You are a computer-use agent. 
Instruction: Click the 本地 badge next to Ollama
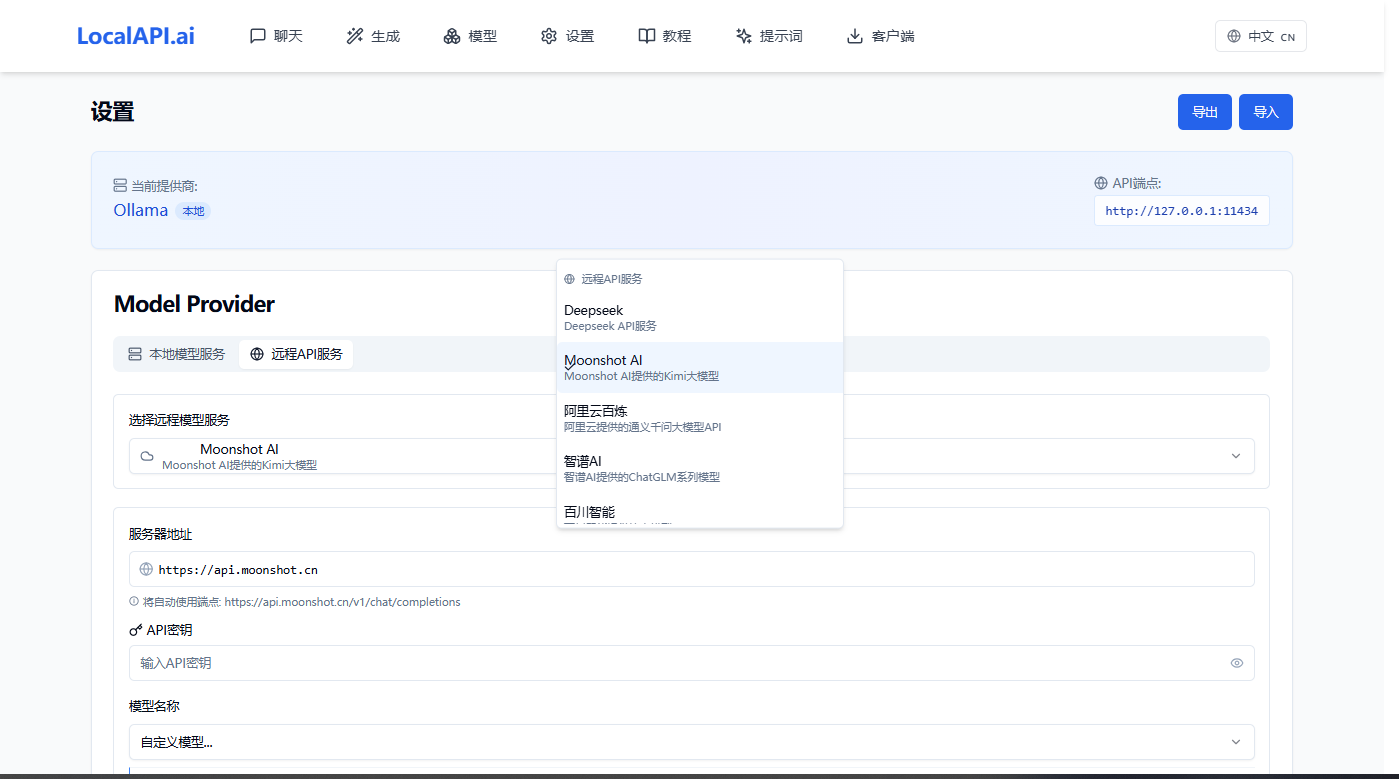[x=193, y=211]
